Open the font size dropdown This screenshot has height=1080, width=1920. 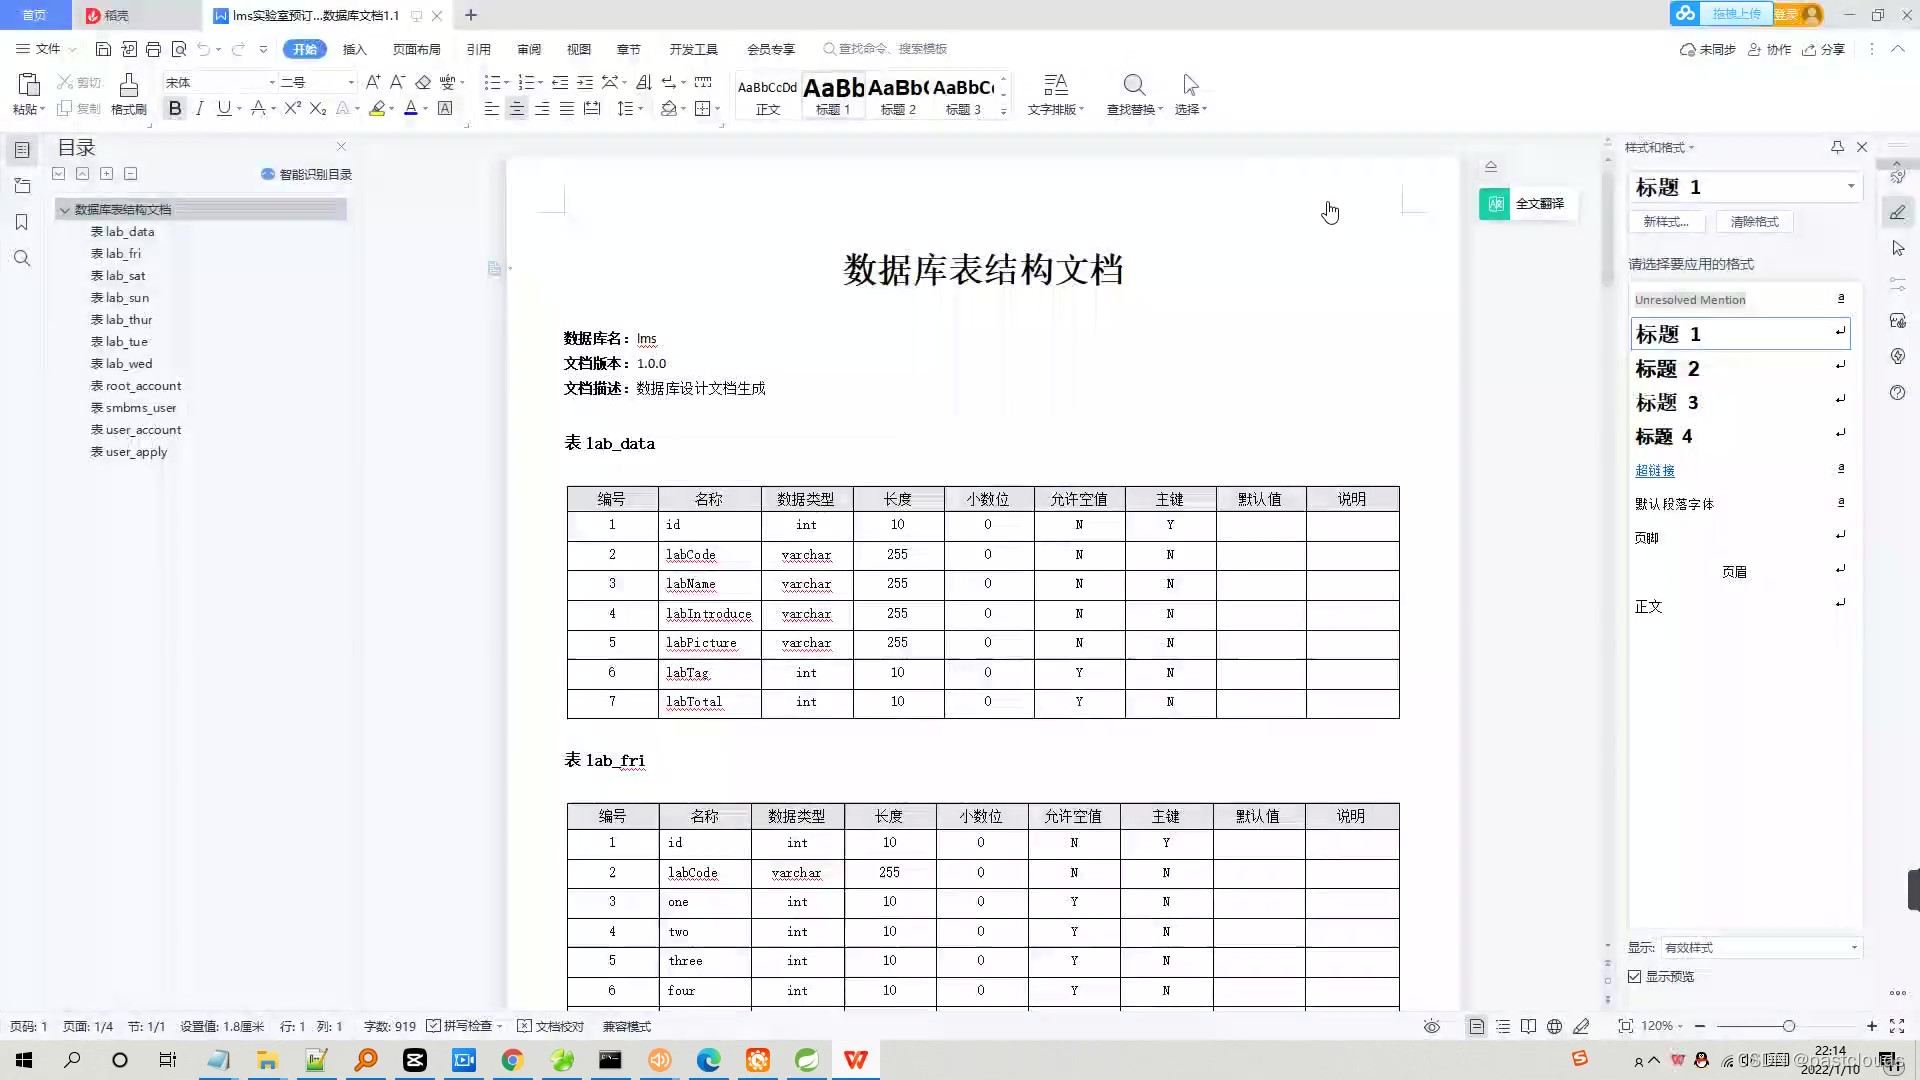click(x=351, y=82)
